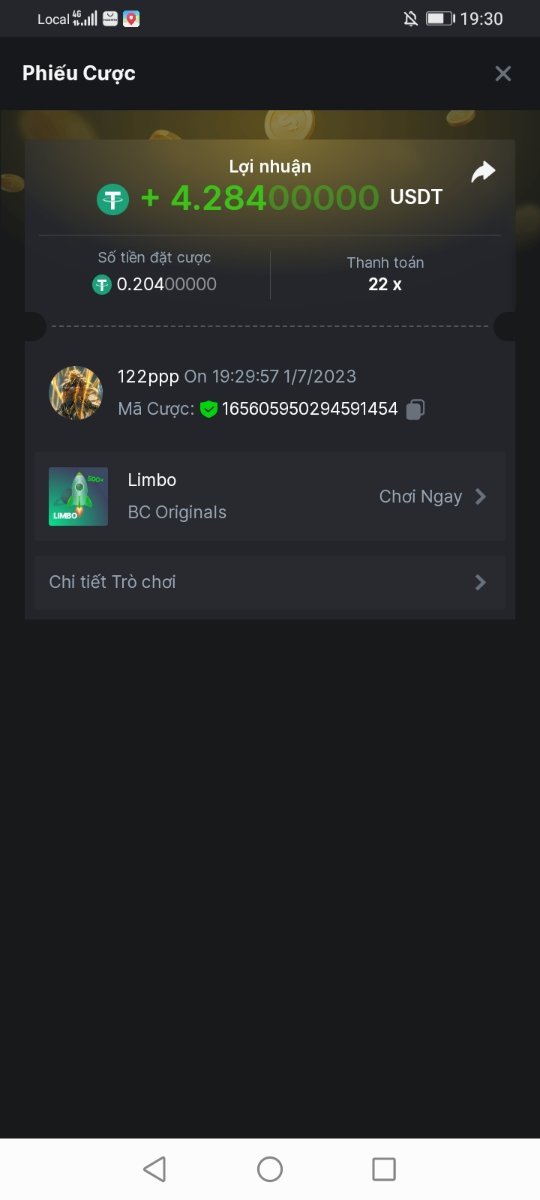The width and height of the screenshot is (540, 1200).
Task: Open the 122ppp user avatar
Action: [76, 393]
